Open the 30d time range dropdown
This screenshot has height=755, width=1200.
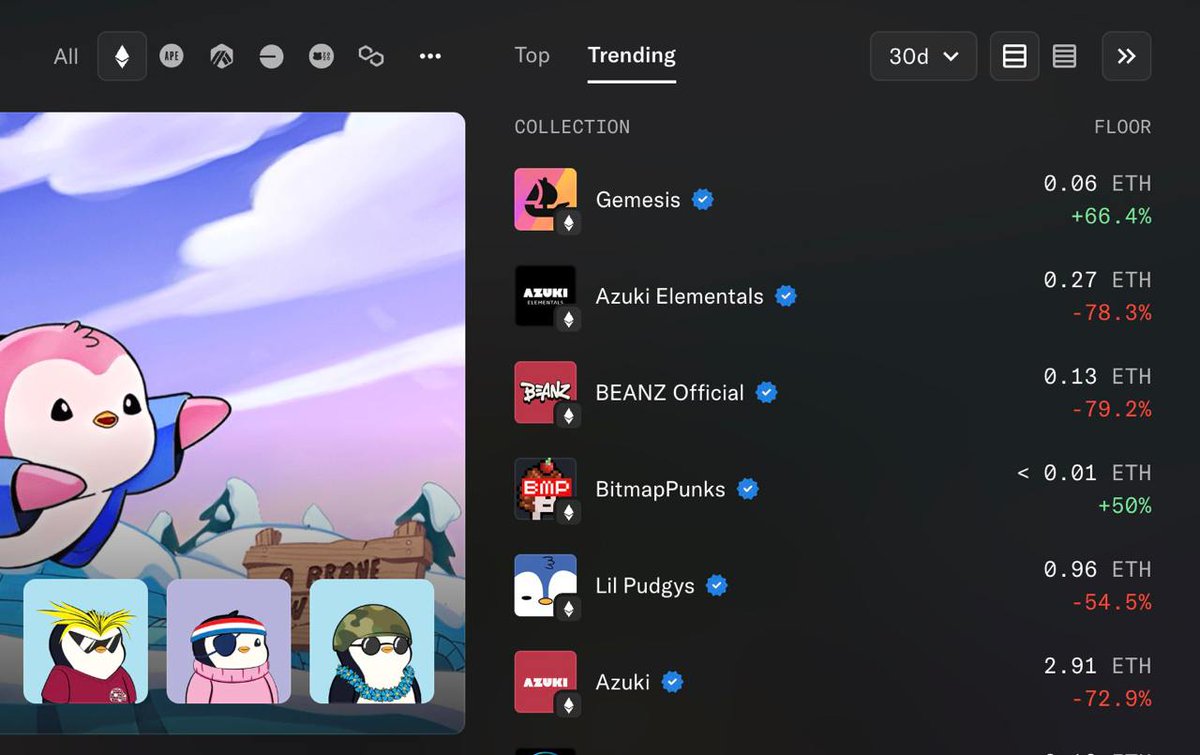[923, 56]
